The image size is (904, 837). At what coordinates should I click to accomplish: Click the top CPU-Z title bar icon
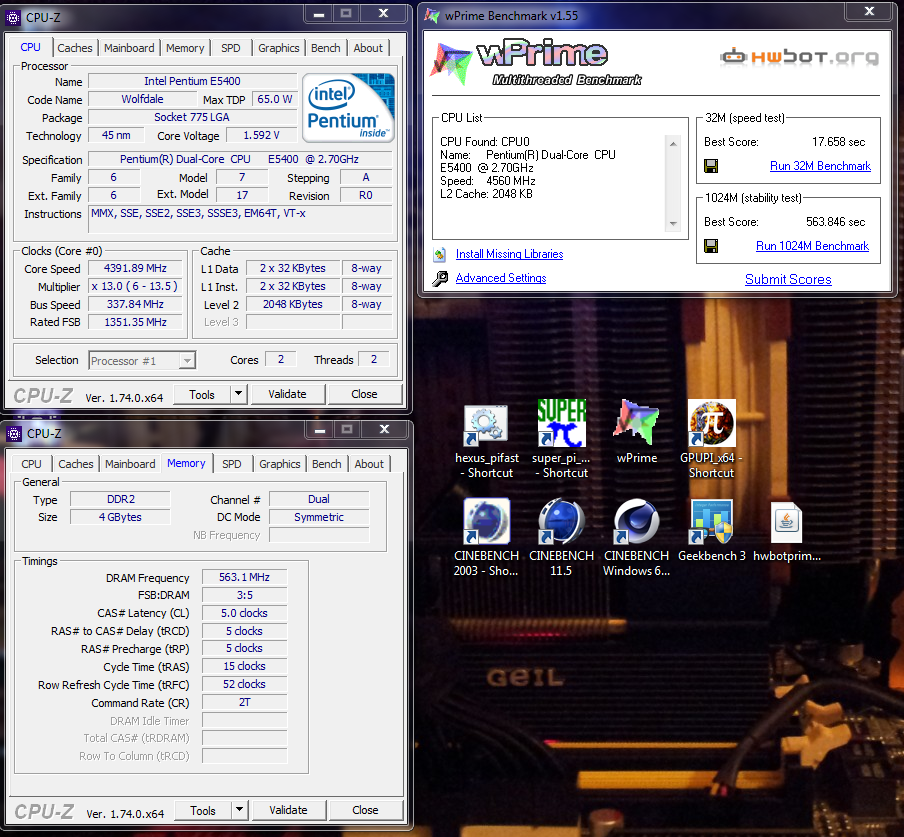pyautogui.click(x=13, y=17)
